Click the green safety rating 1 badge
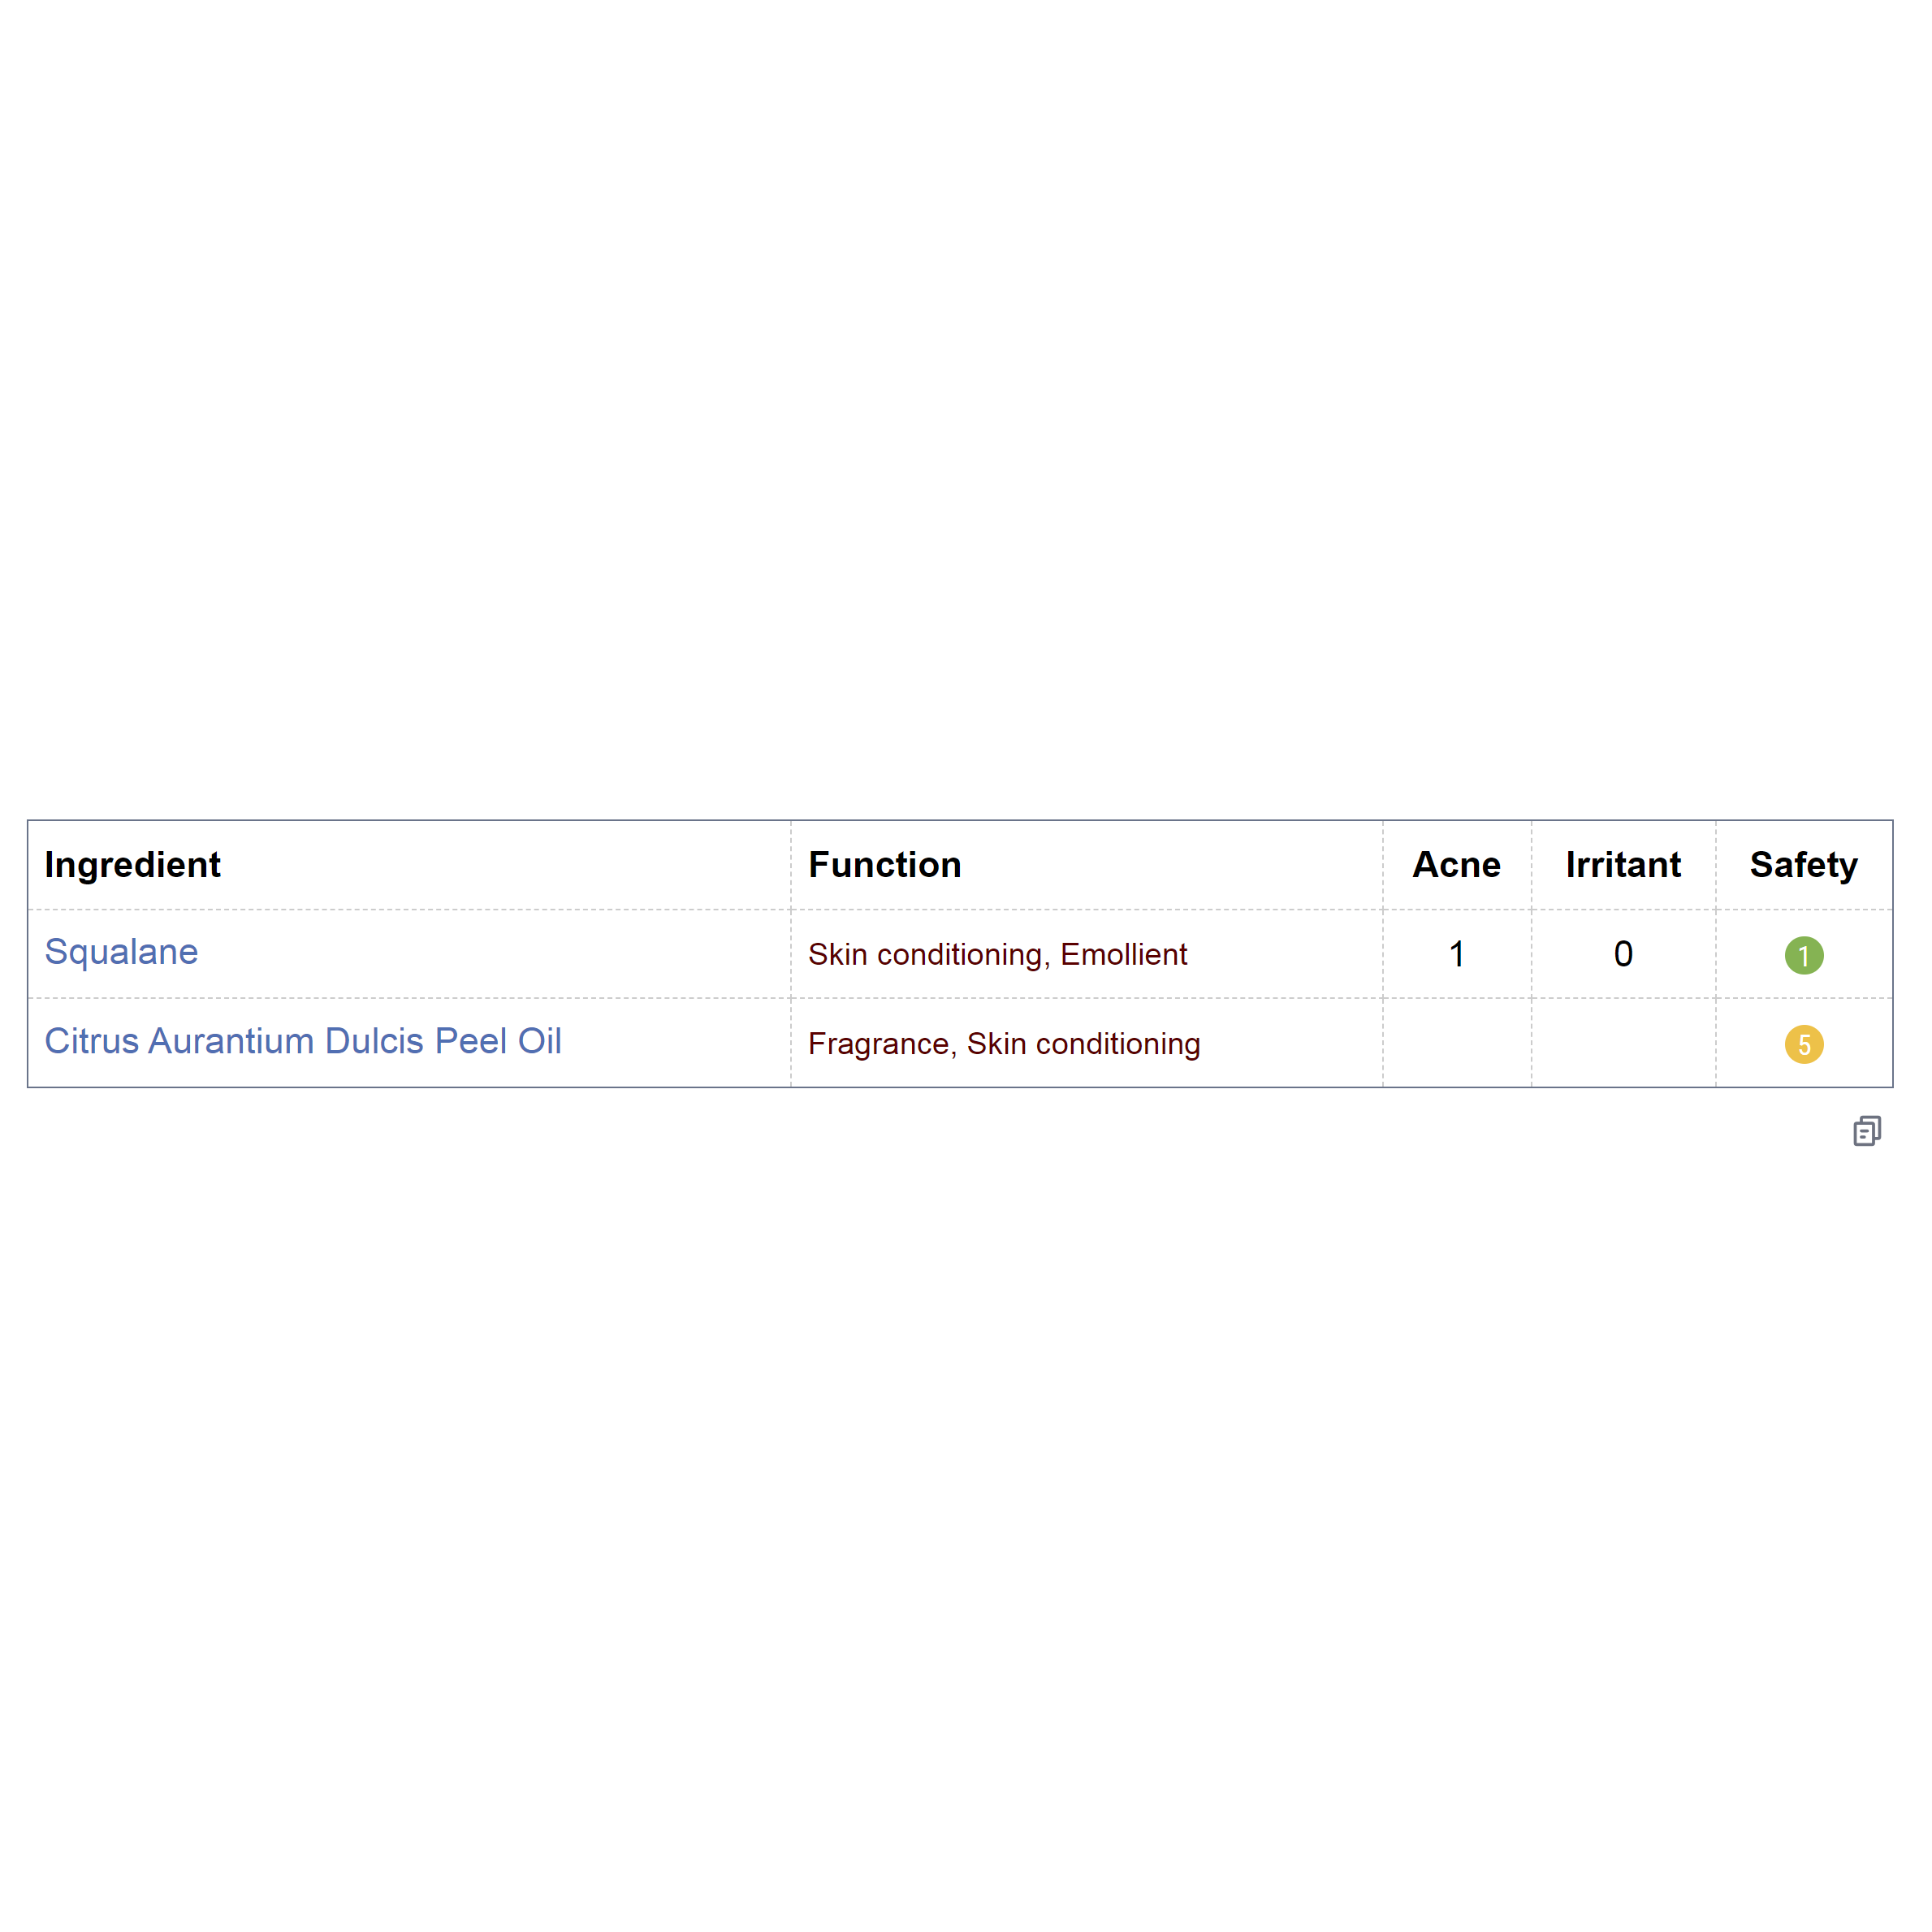The width and height of the screenshot is (1932, 1932). click(1804, 955)
